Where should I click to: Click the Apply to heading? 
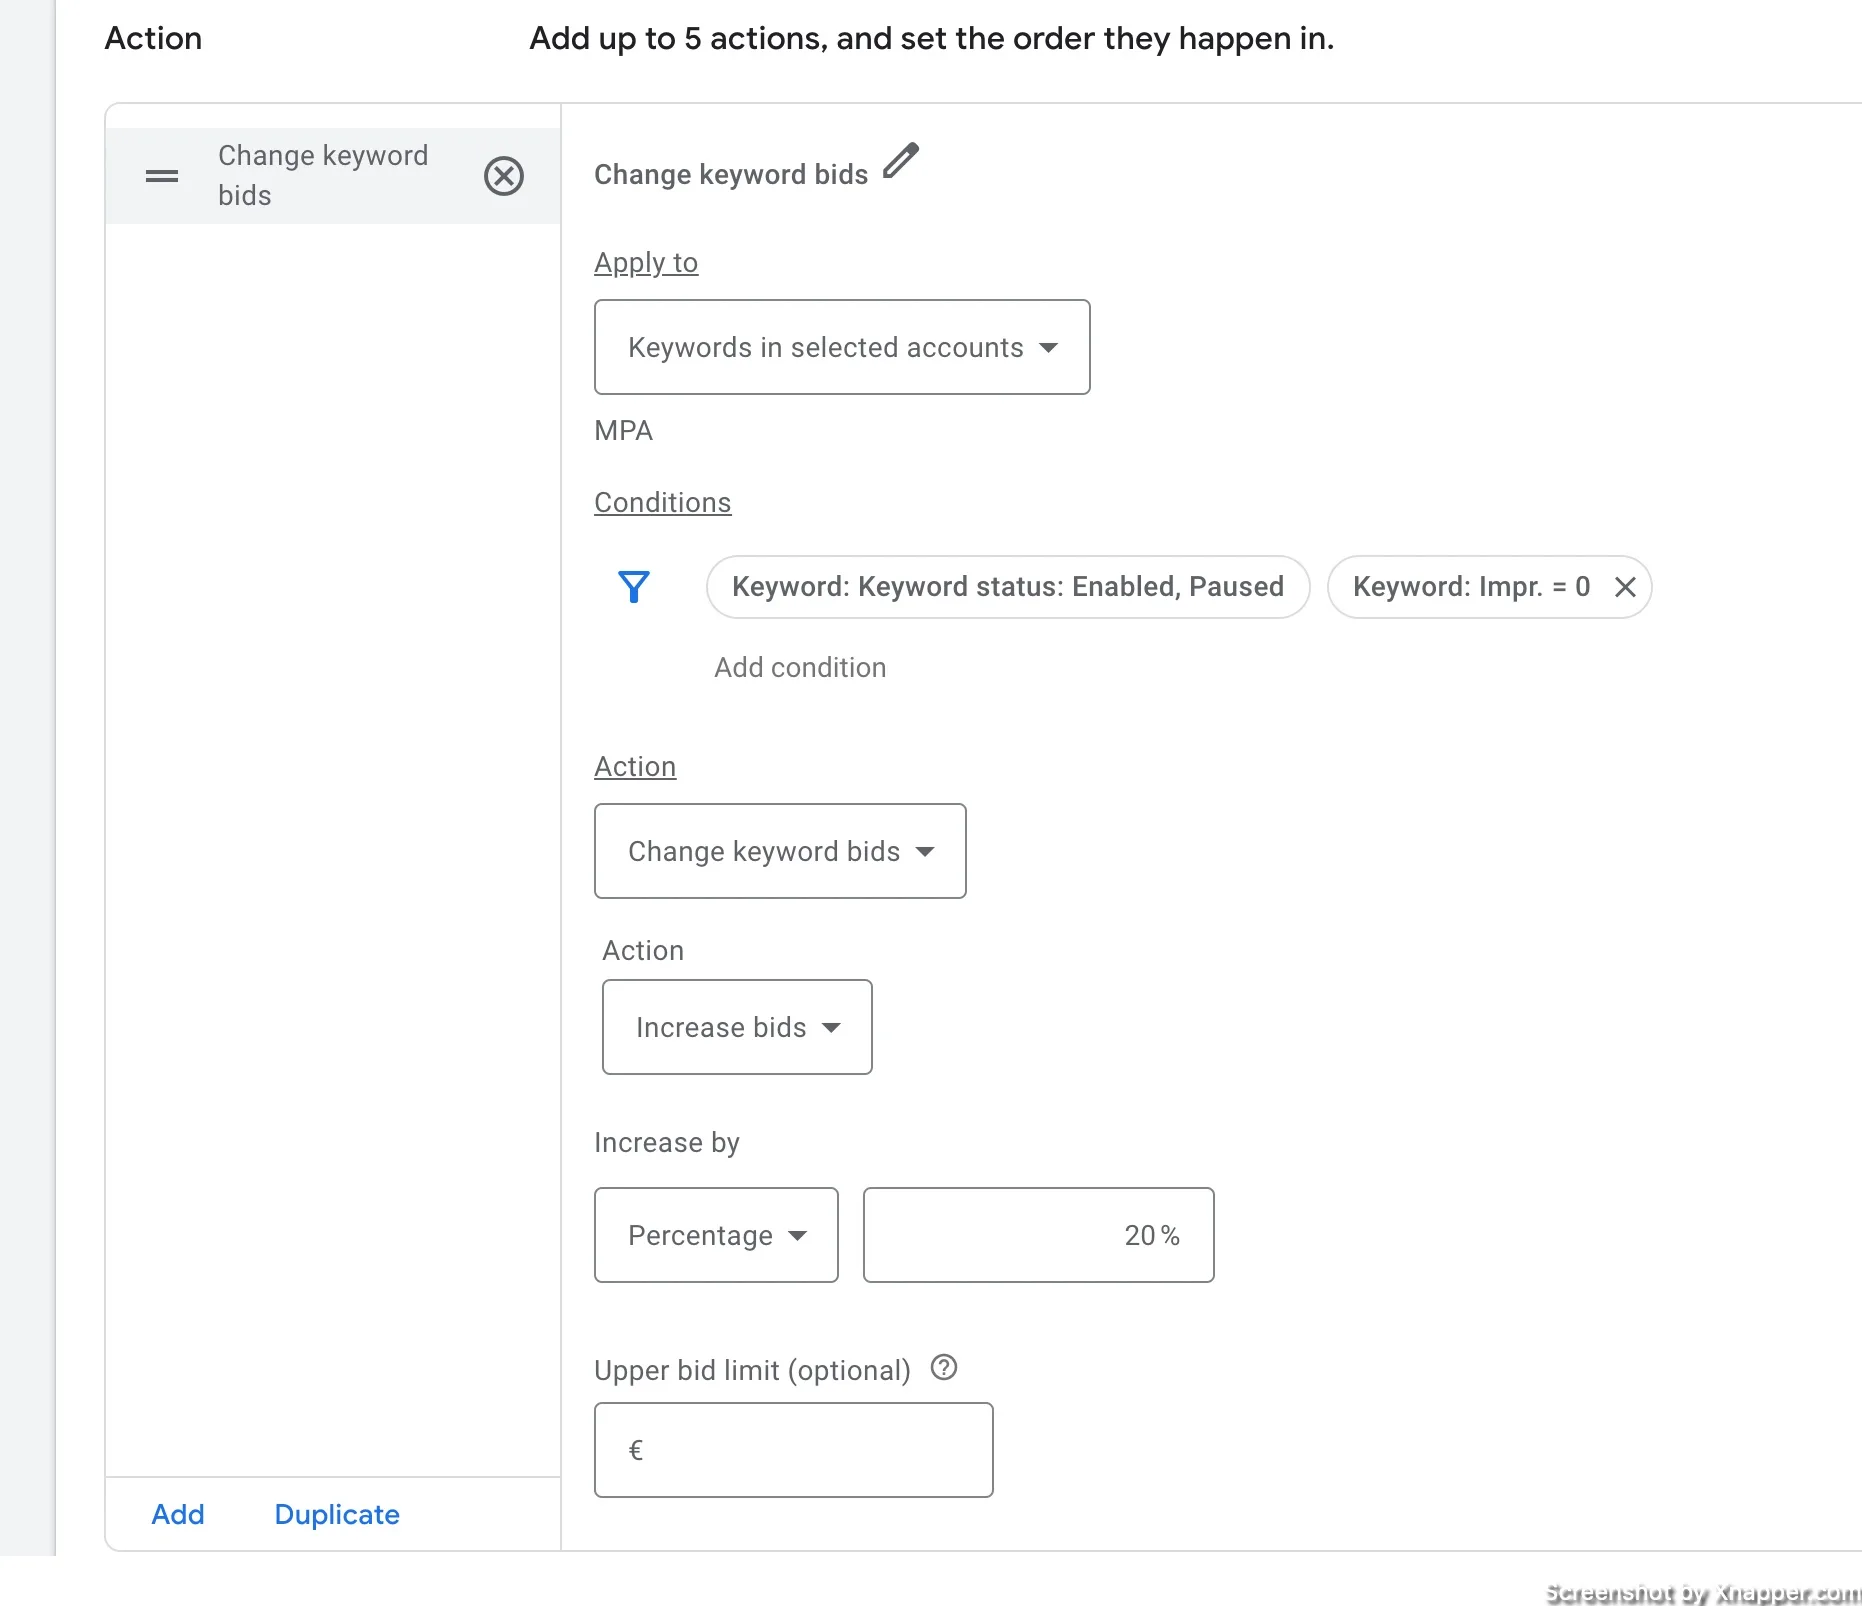(646, 263)
